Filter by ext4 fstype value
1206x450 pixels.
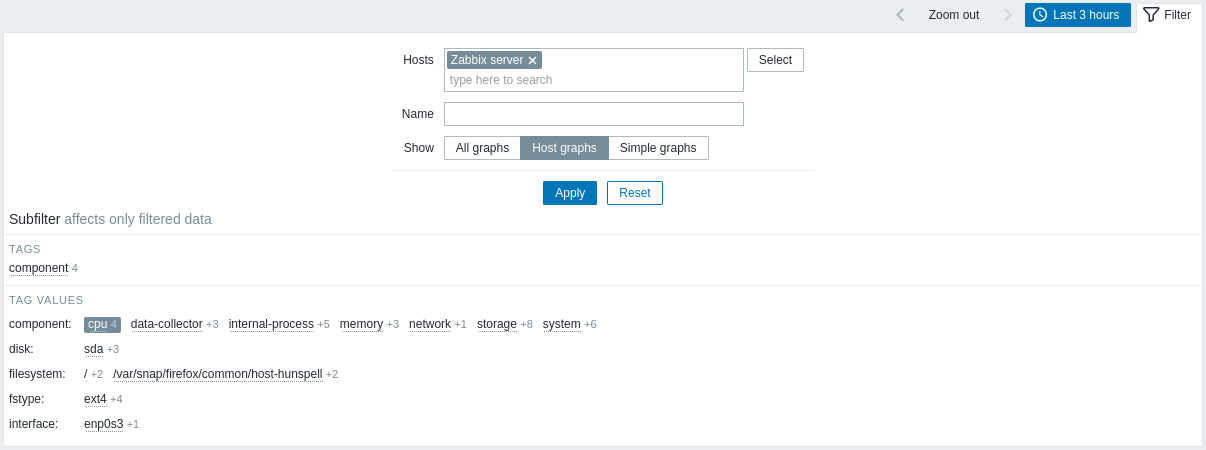(x=95, y=399)
